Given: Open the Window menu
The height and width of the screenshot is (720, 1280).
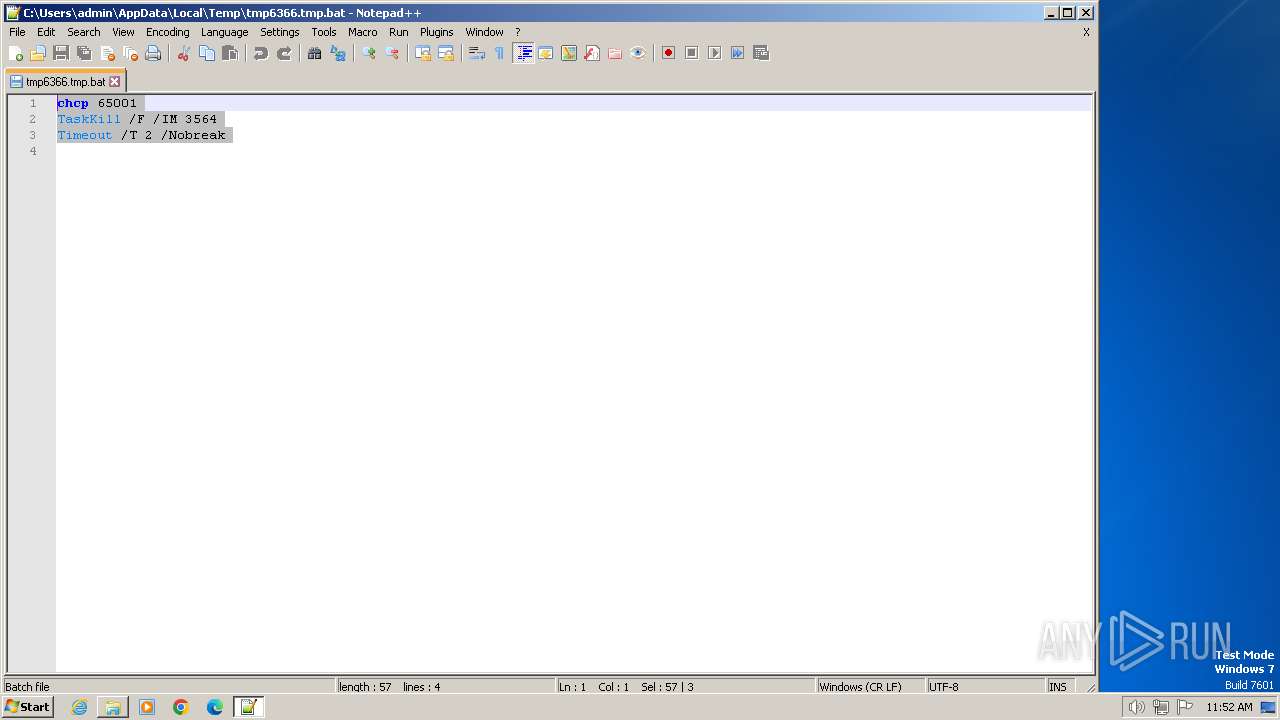Looking at the screenshot, I should pos(484,32).
